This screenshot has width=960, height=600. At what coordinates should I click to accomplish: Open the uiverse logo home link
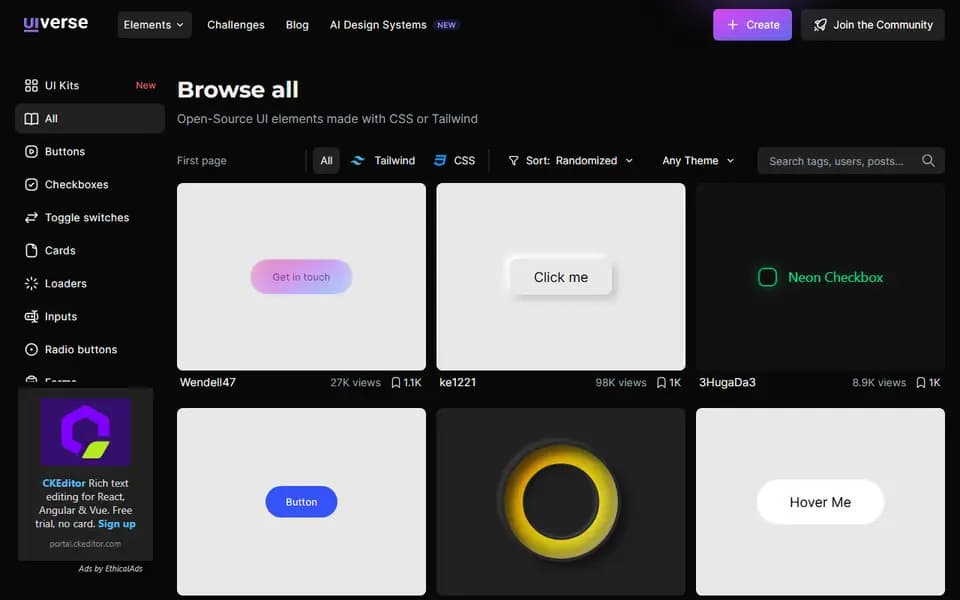pos(56,23)
